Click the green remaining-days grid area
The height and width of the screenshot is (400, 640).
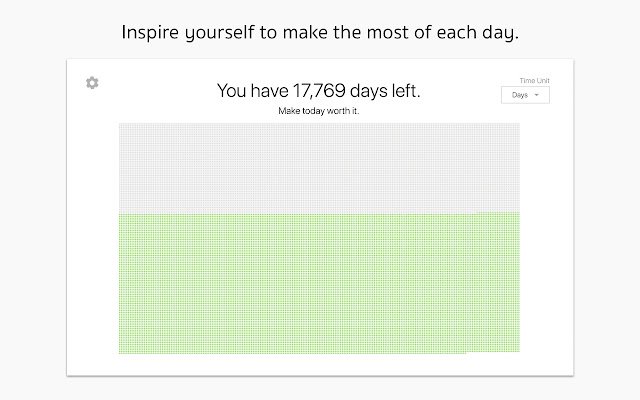[x=319, y=283]
